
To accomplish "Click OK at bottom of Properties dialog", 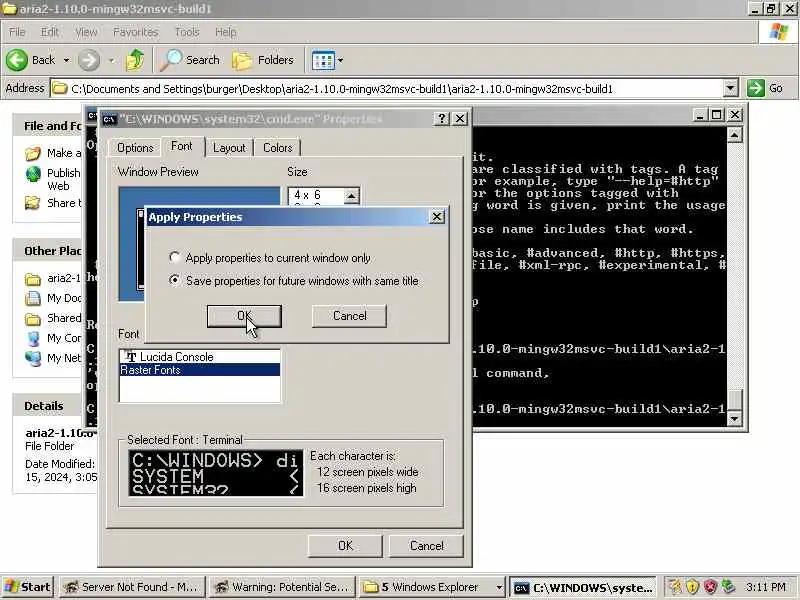I will click(x=345, y=546).
